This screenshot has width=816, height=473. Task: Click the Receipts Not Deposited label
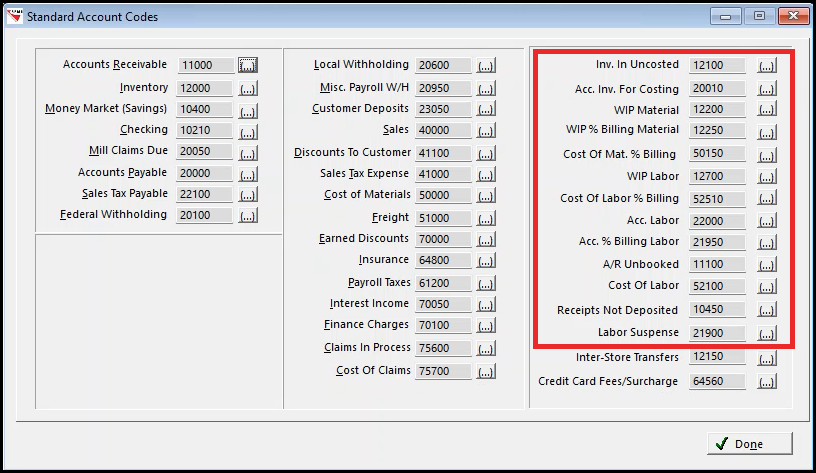[x=618, y=310]
